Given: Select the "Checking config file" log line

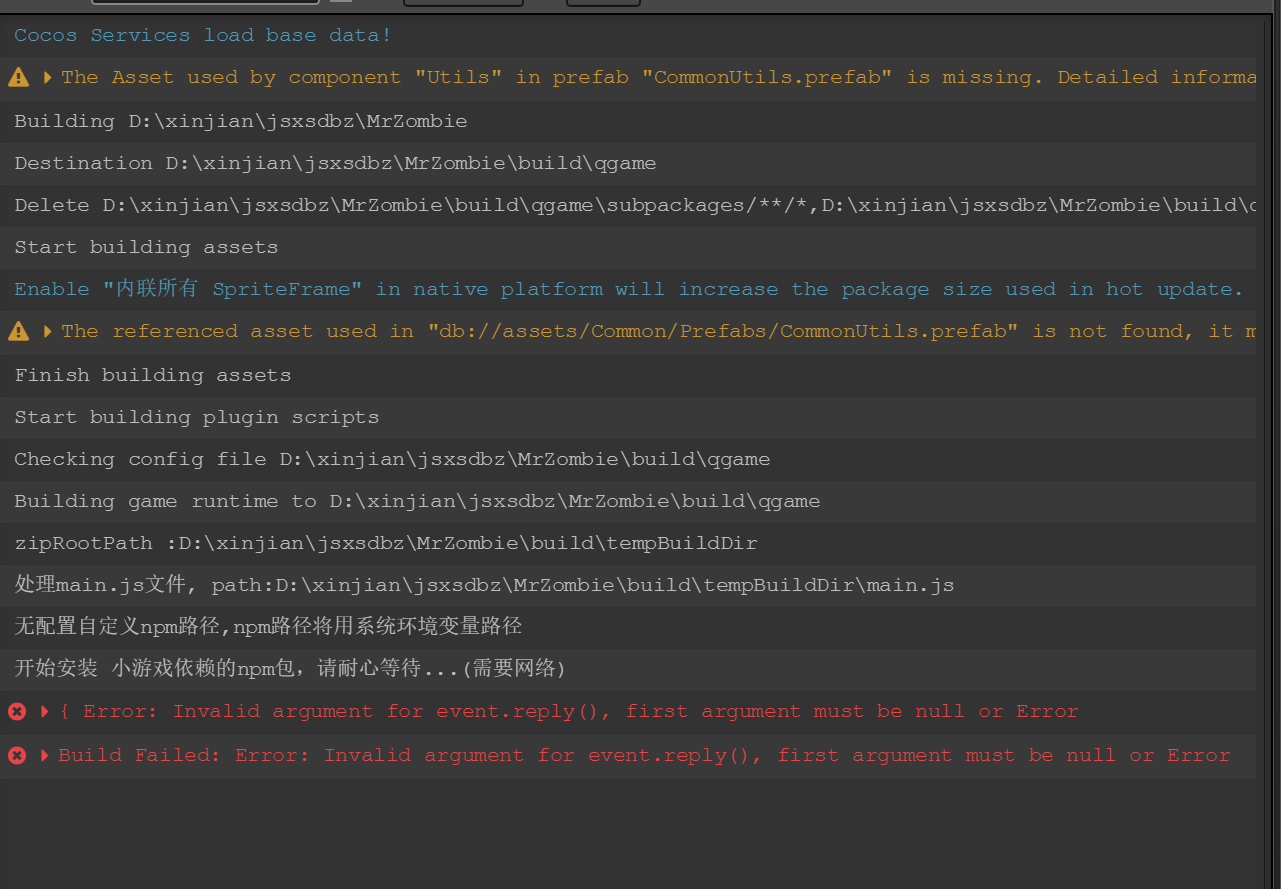Looking at the screenshot, I should [392, 459].
